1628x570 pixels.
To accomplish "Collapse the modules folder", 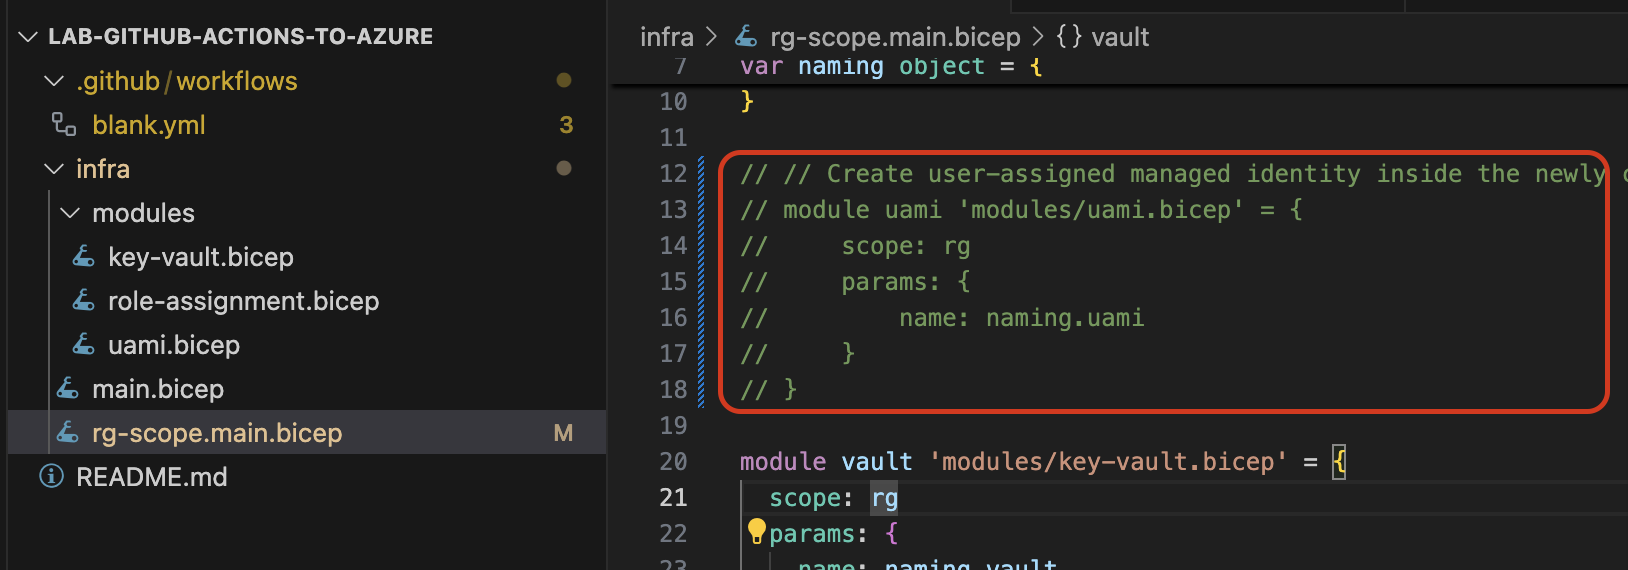I will point(70,213).
